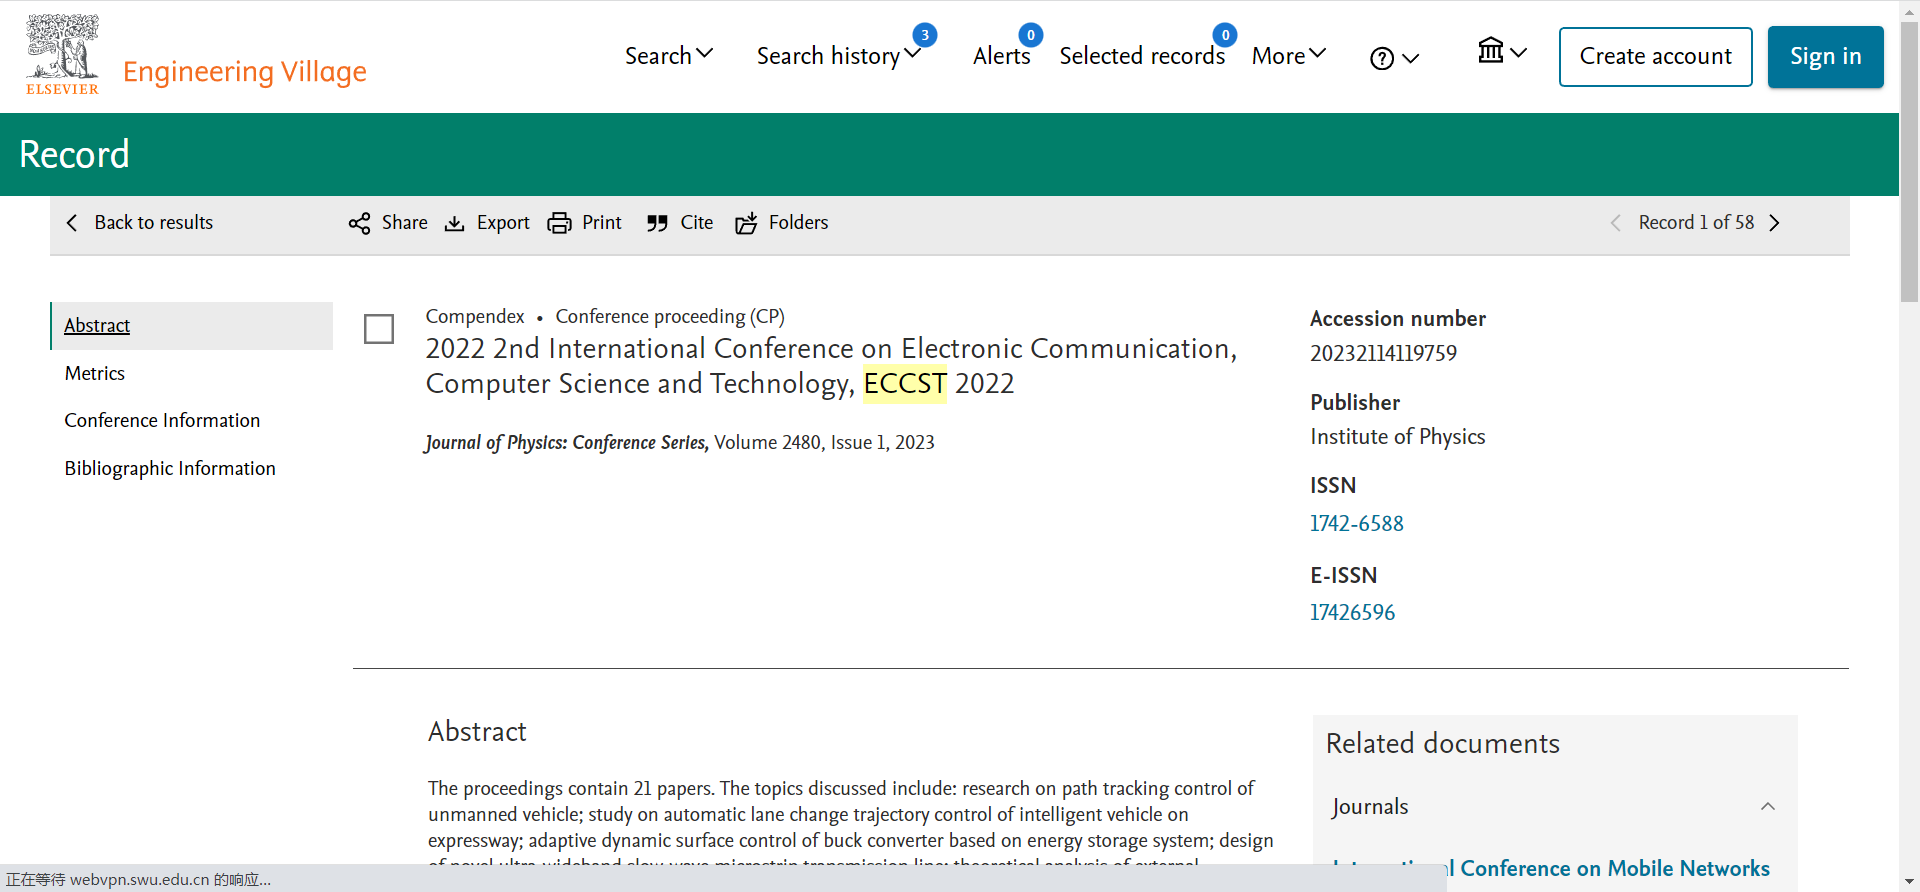Click the Print label in the toolbar

click(x=602, y=223)
